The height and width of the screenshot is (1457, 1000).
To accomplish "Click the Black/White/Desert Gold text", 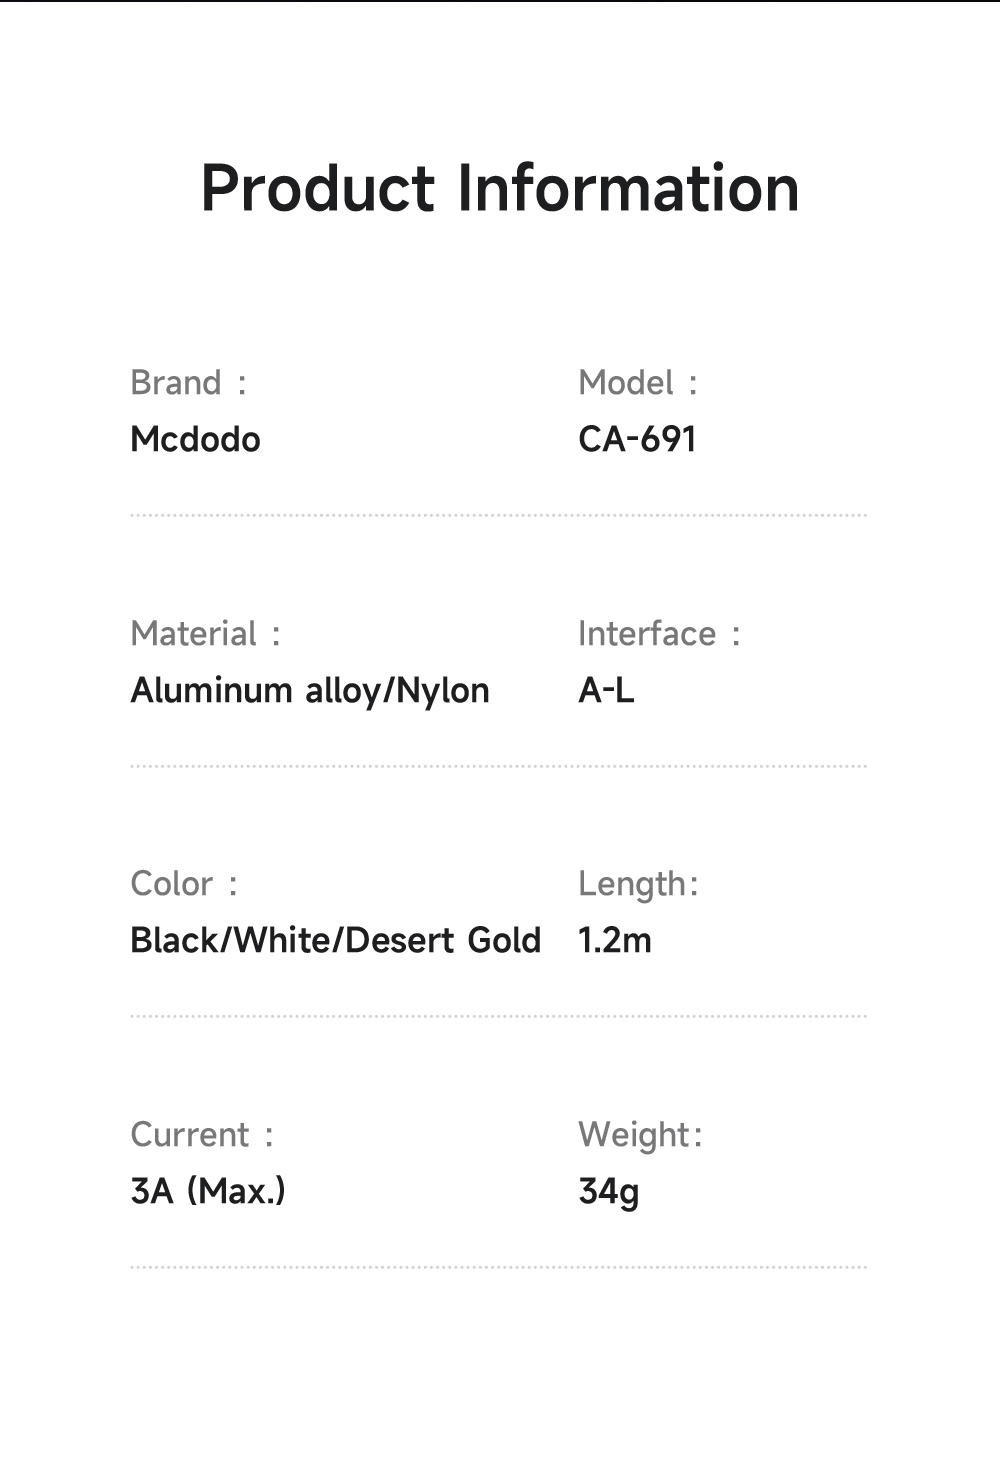I will (335, 941).
